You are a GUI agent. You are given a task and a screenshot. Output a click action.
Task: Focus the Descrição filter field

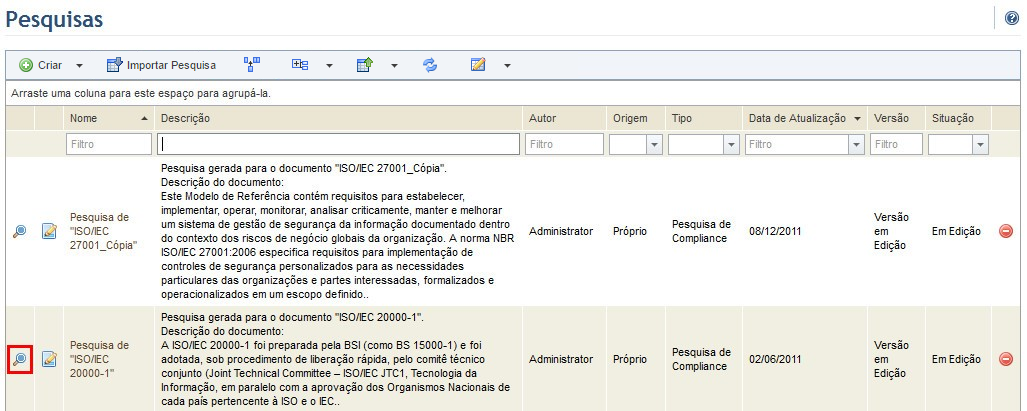tap(339, 144)
